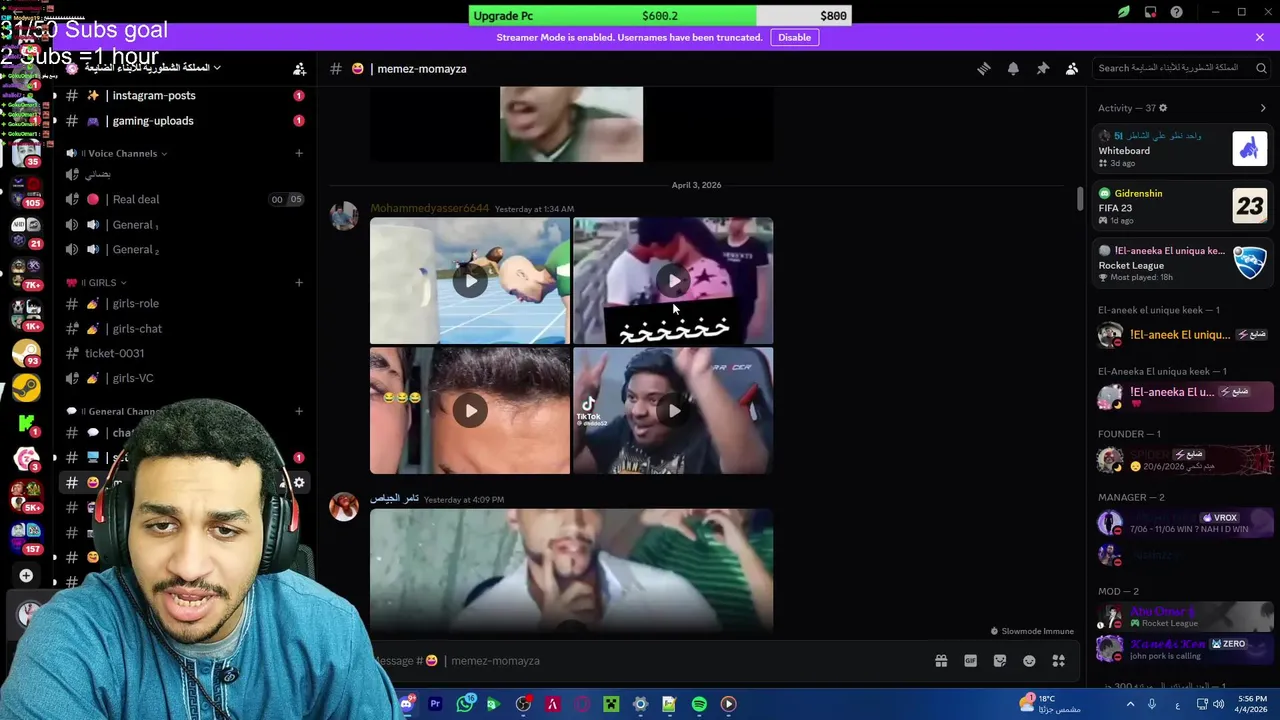Select the Steam server icon with badge 93
The image size is (1280, 720).
pyautogui.click(x=26, y=353)
